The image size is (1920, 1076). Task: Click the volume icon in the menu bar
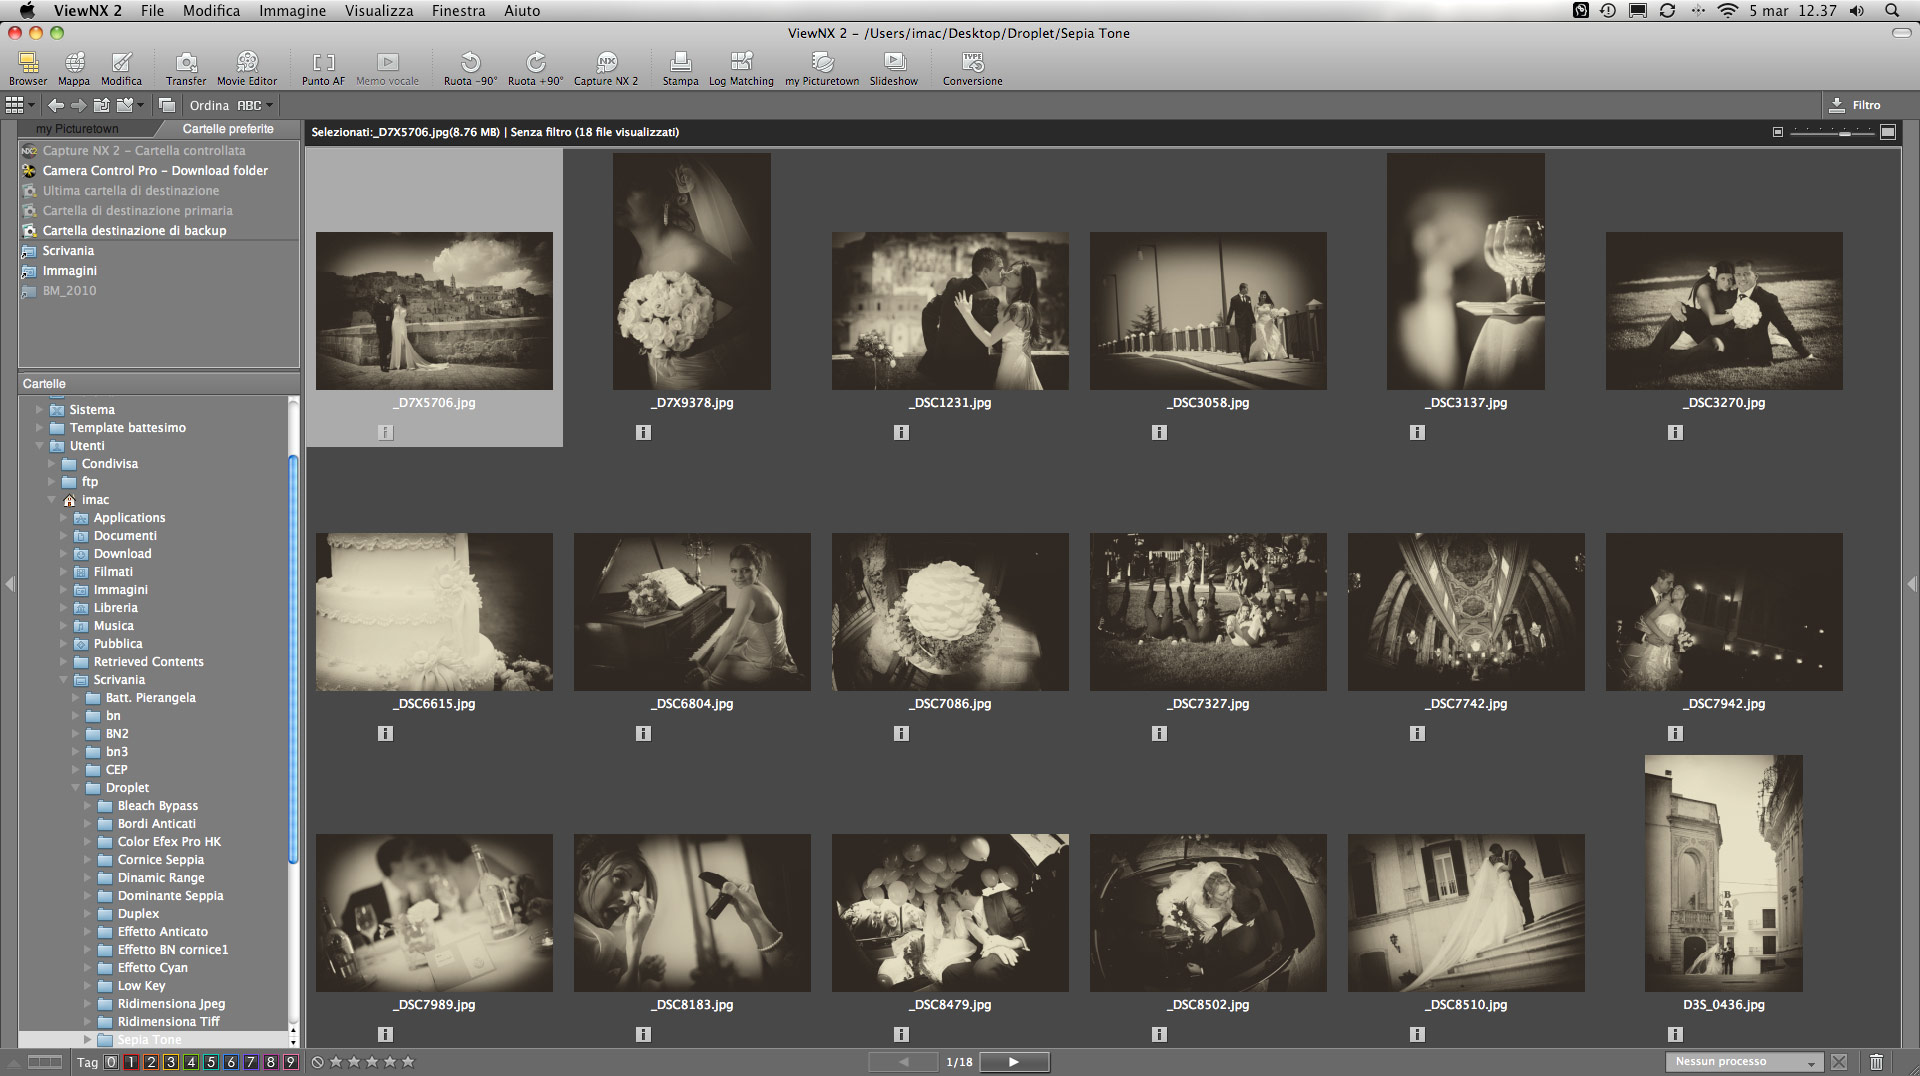(x=1857, y=11)
